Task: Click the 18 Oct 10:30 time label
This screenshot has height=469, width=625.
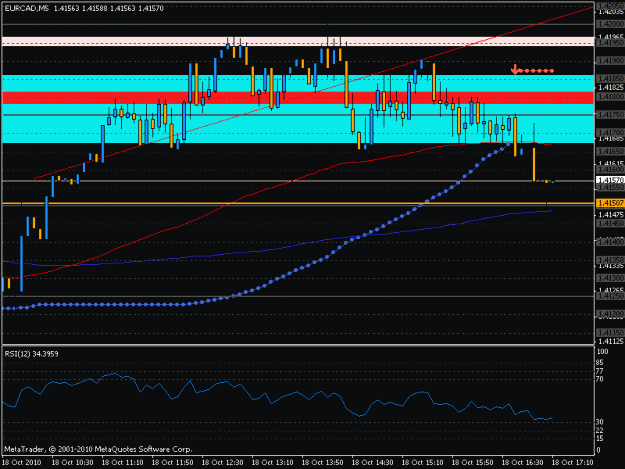Action: (73, 463)
